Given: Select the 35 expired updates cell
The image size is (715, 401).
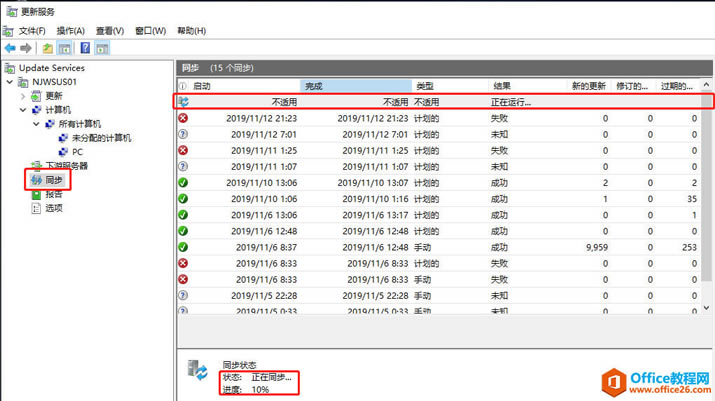Looking at the screenshot, I should click(x=692, y=199).
